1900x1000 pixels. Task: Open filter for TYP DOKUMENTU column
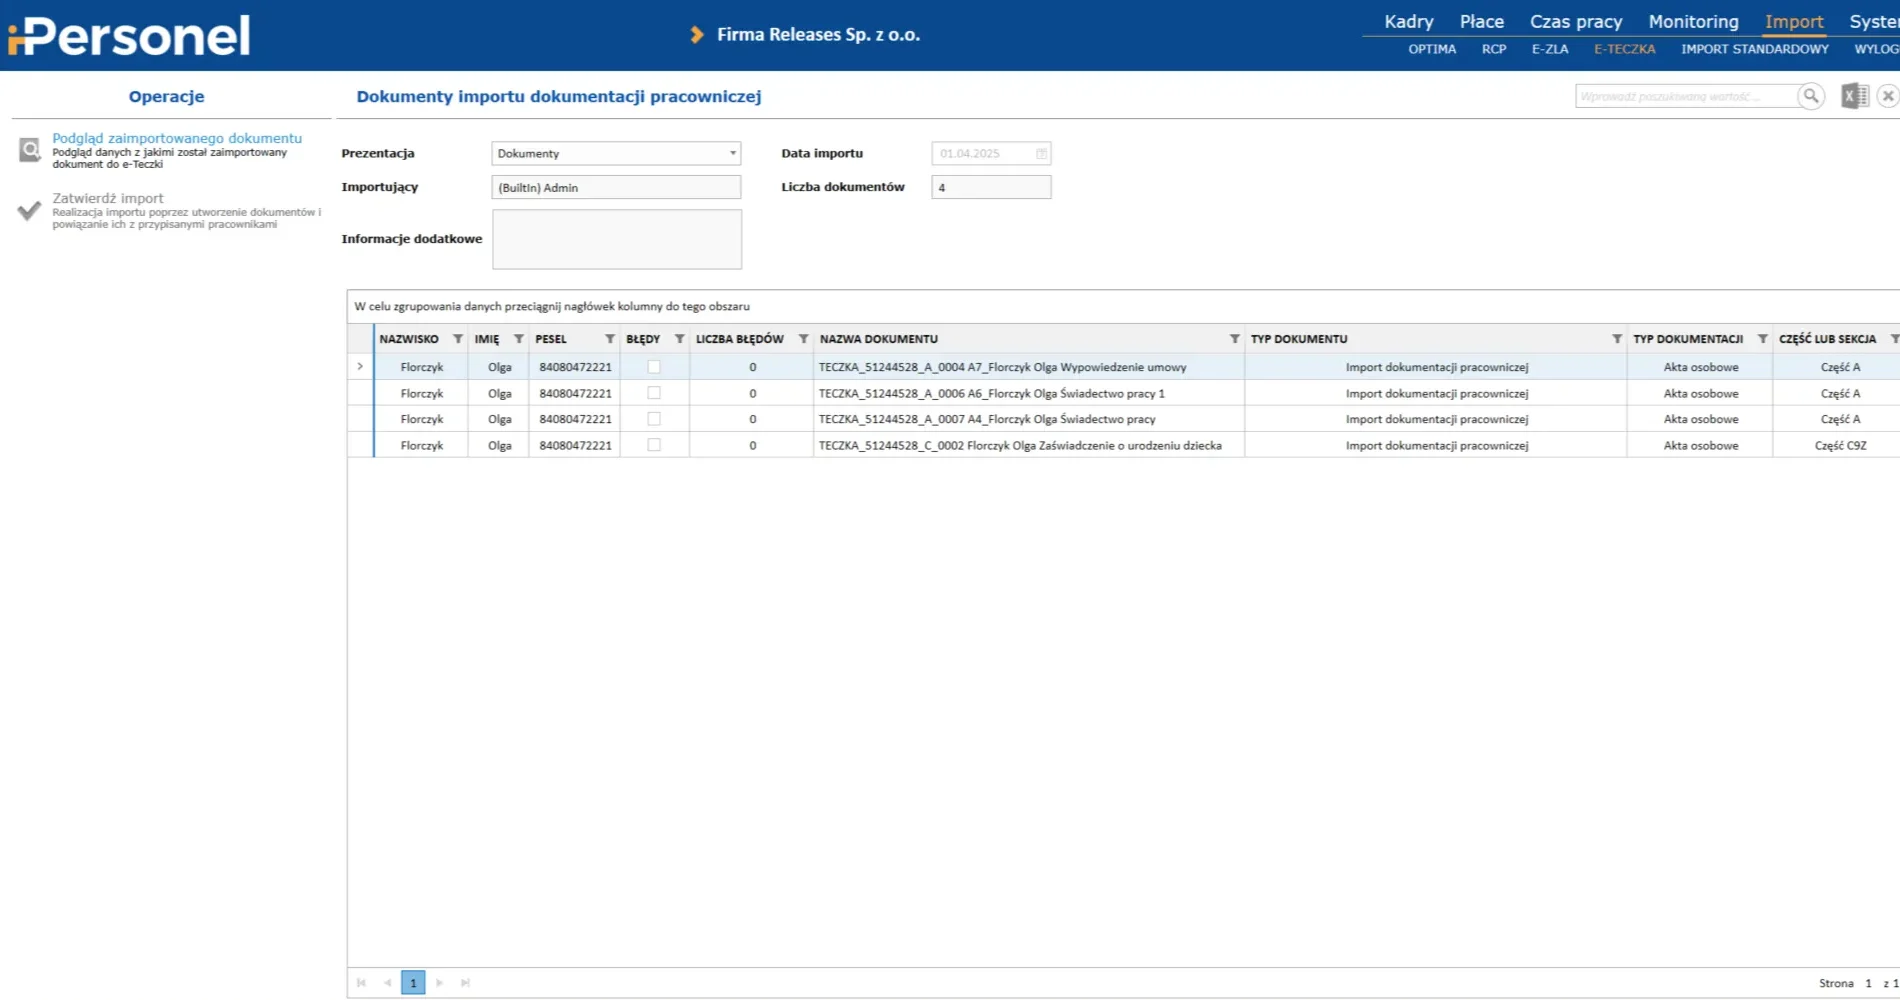(1616, 339)
